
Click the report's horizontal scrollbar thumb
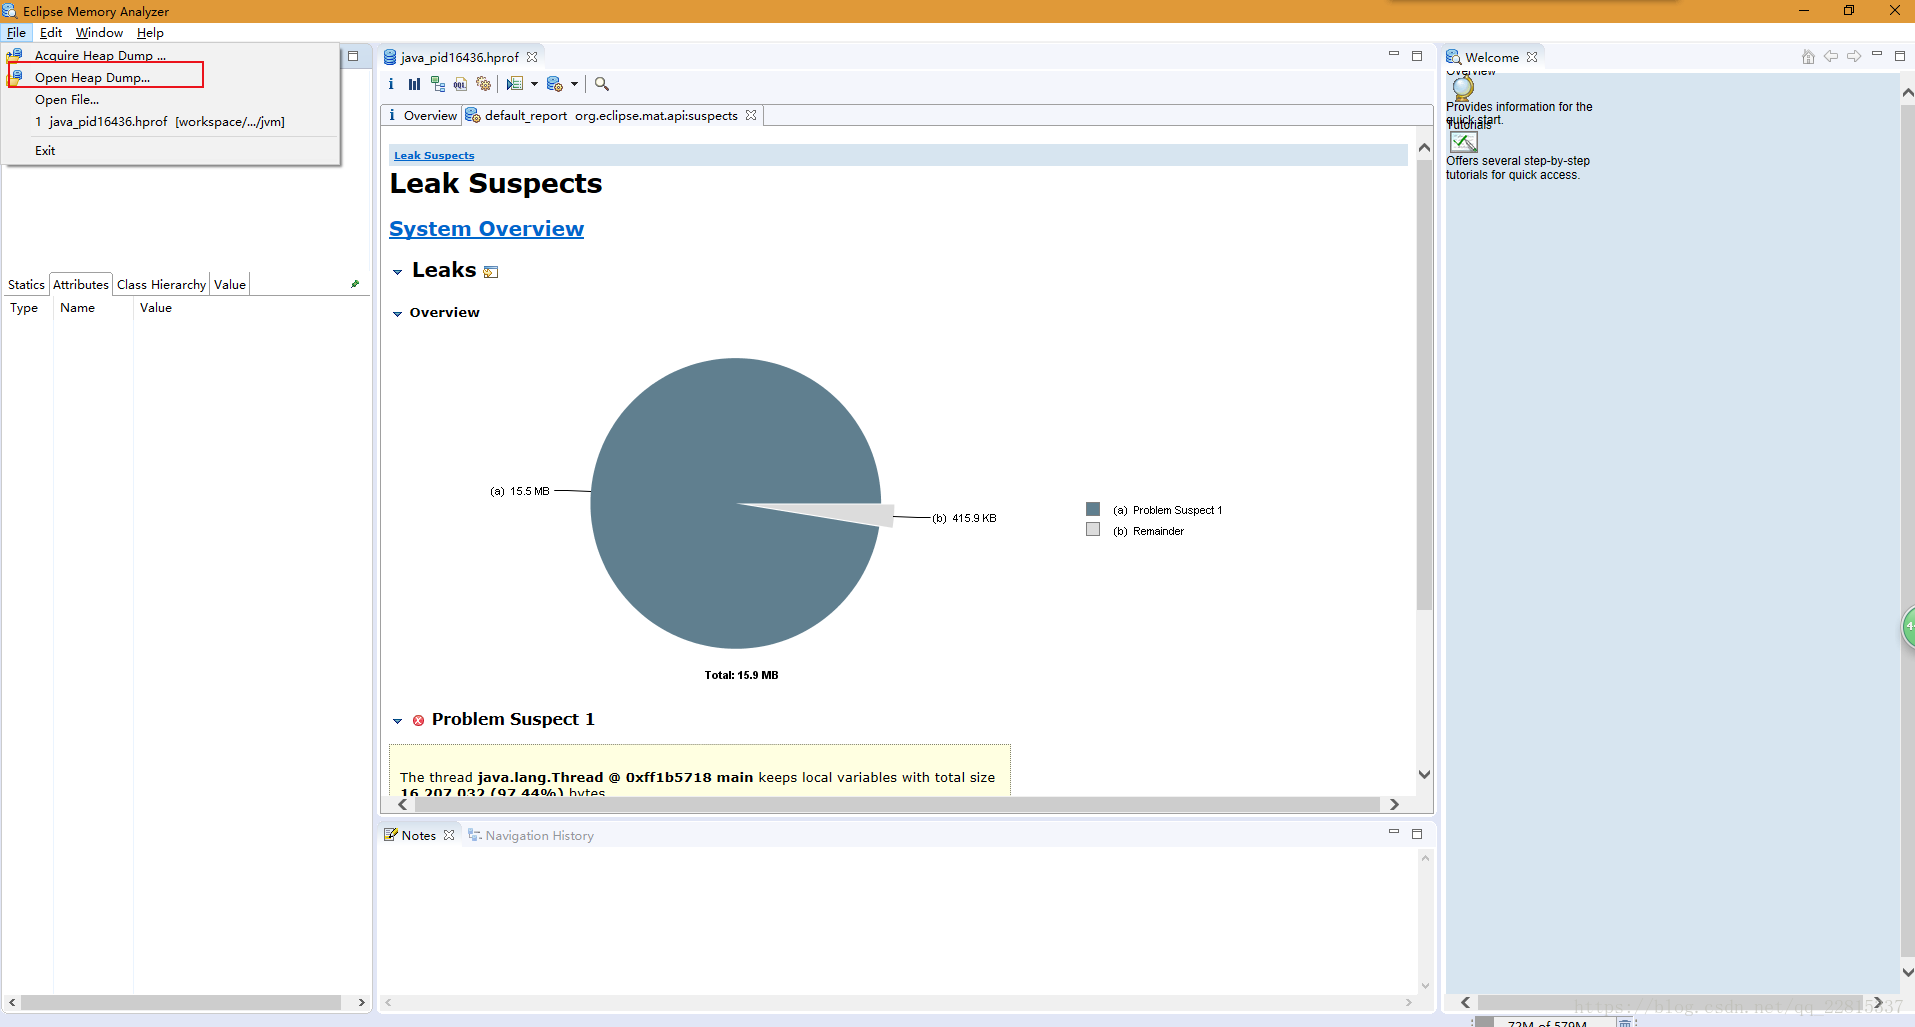point(897,804)
